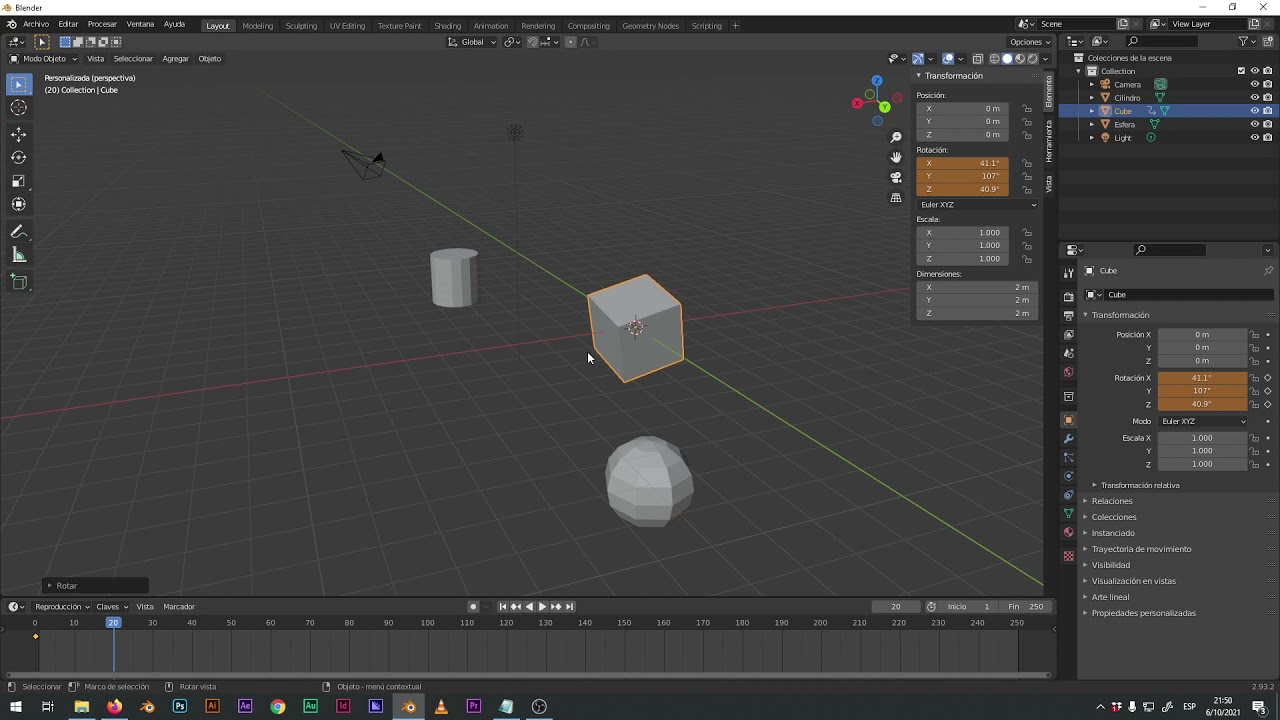Play the animation forward

542,607
